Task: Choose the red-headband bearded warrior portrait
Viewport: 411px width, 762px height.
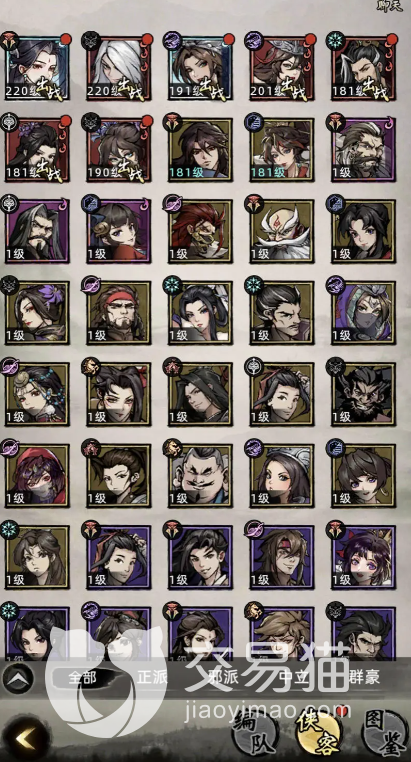Action: (118, 312)
